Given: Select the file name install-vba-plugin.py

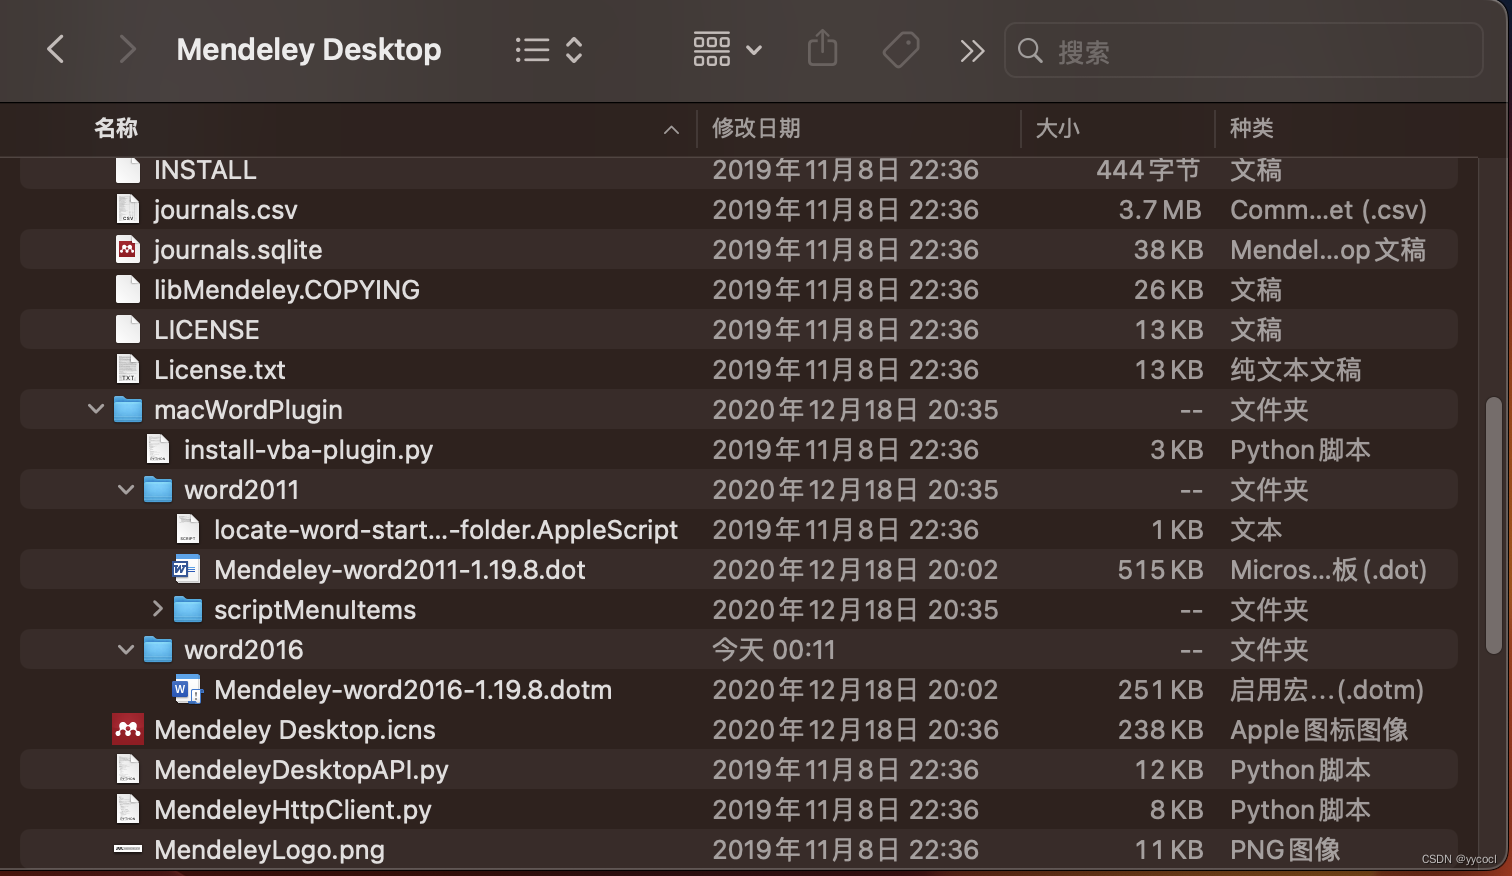Looking at the screenshot, I should (309, 450).
